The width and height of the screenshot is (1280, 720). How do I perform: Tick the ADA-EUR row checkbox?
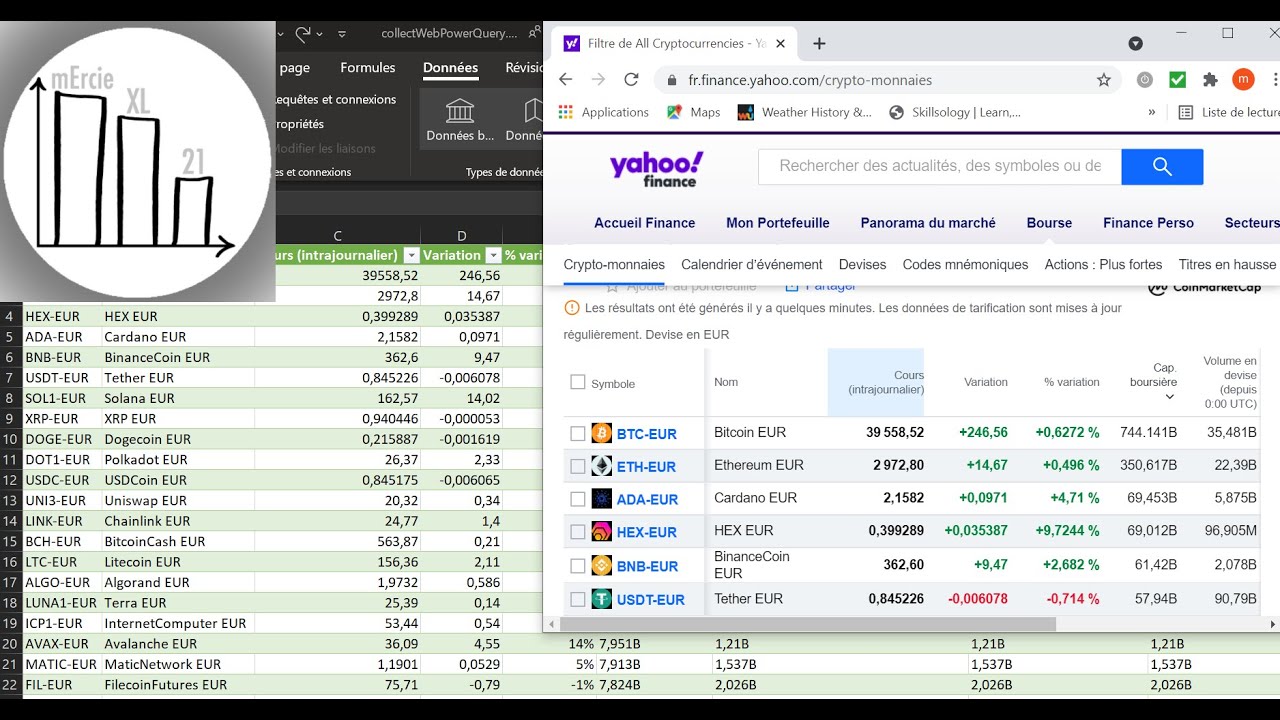pos(578,499)
